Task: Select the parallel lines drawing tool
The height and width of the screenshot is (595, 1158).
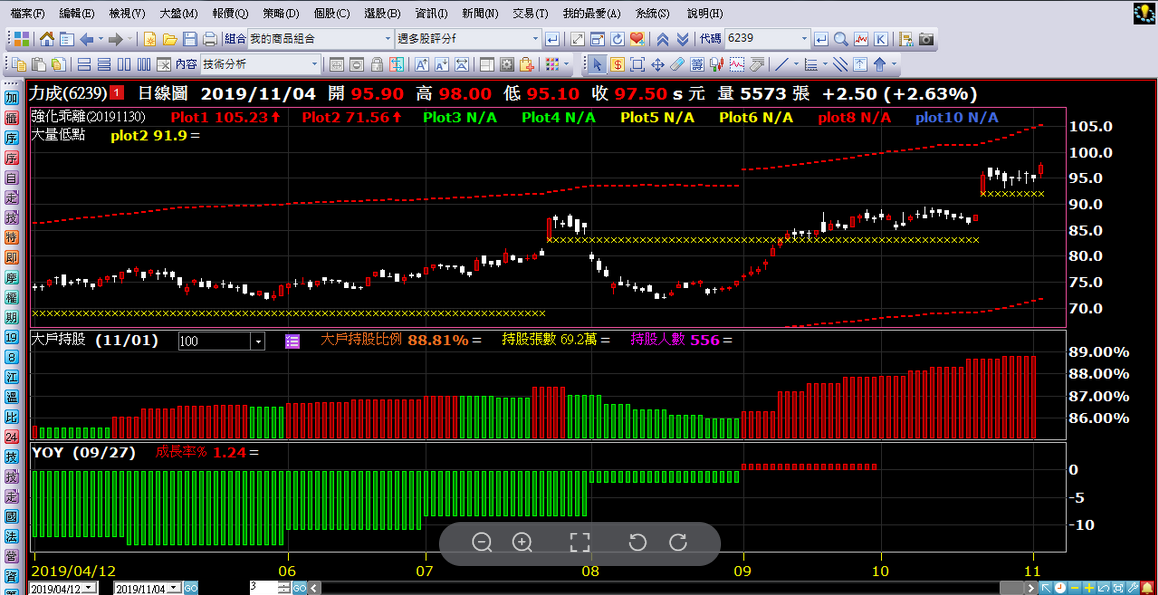Action: (x=840, y=64)
